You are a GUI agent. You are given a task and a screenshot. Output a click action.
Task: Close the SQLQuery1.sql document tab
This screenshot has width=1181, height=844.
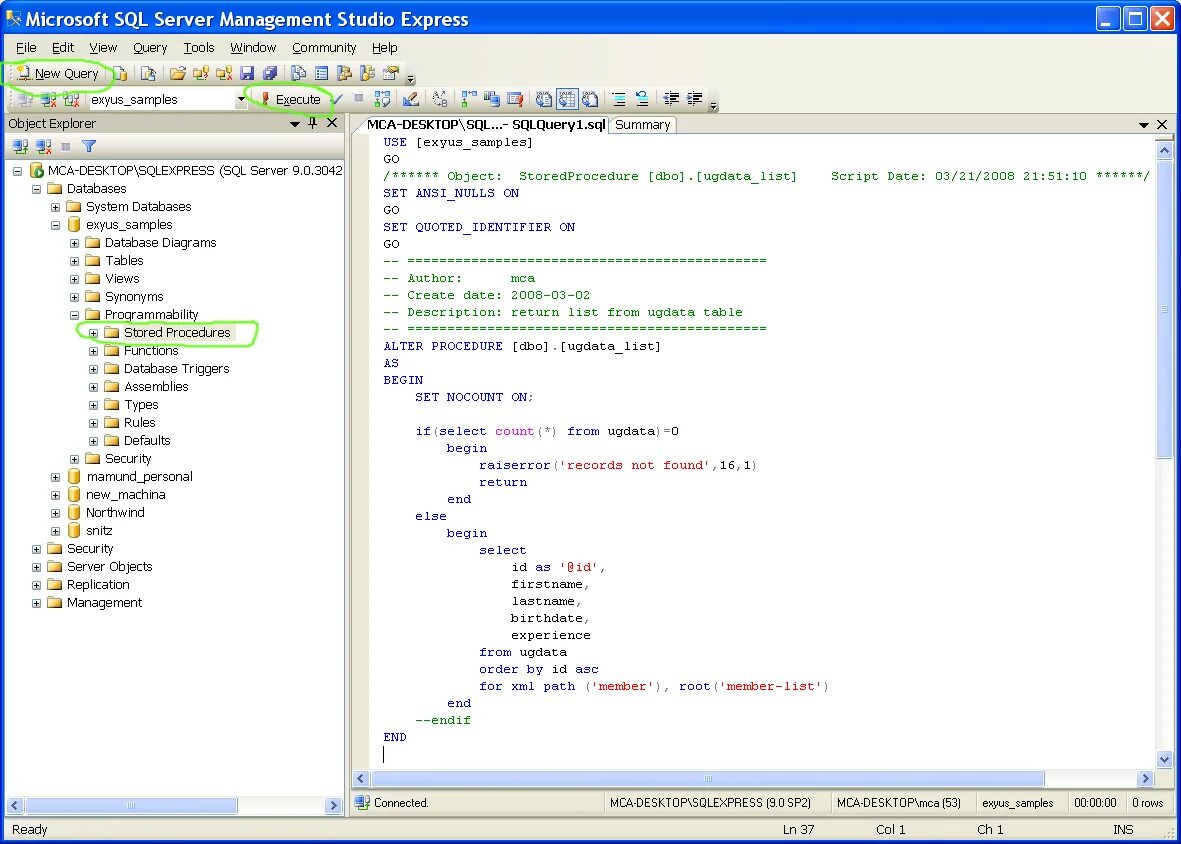pyautogui.click(x=1162, y=124)
